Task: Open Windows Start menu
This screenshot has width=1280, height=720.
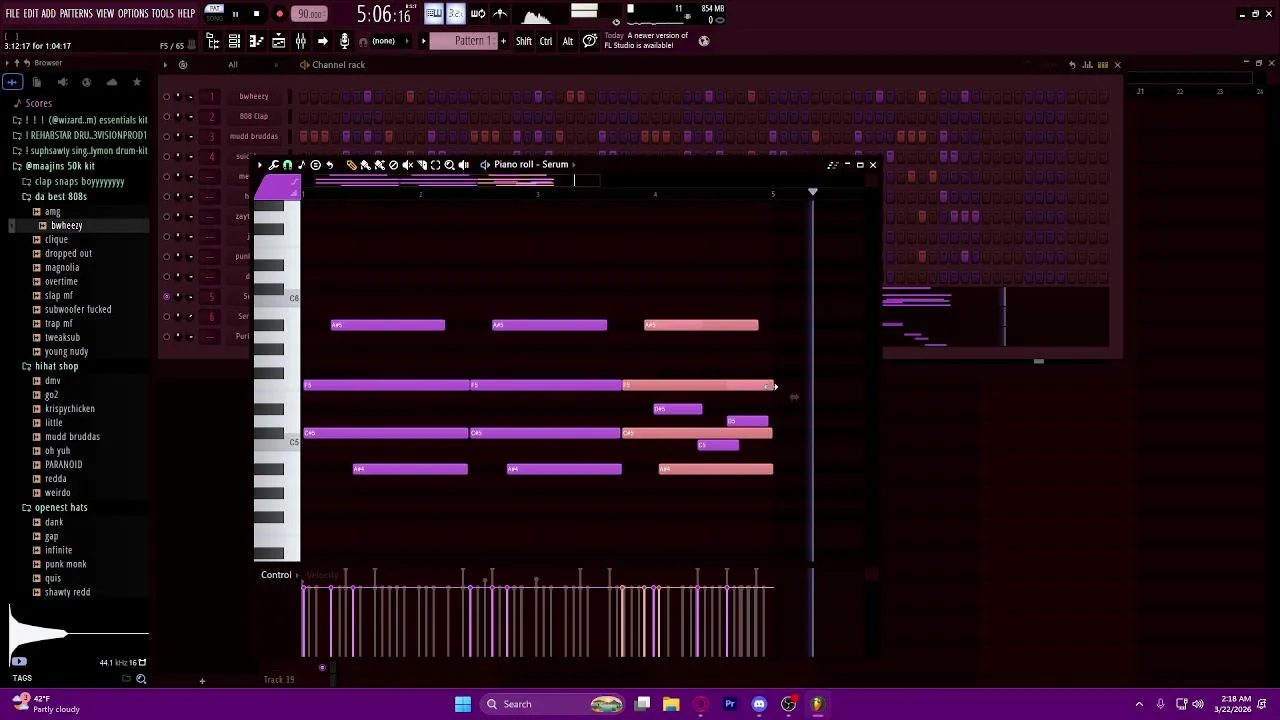Action: coord(463,704)
